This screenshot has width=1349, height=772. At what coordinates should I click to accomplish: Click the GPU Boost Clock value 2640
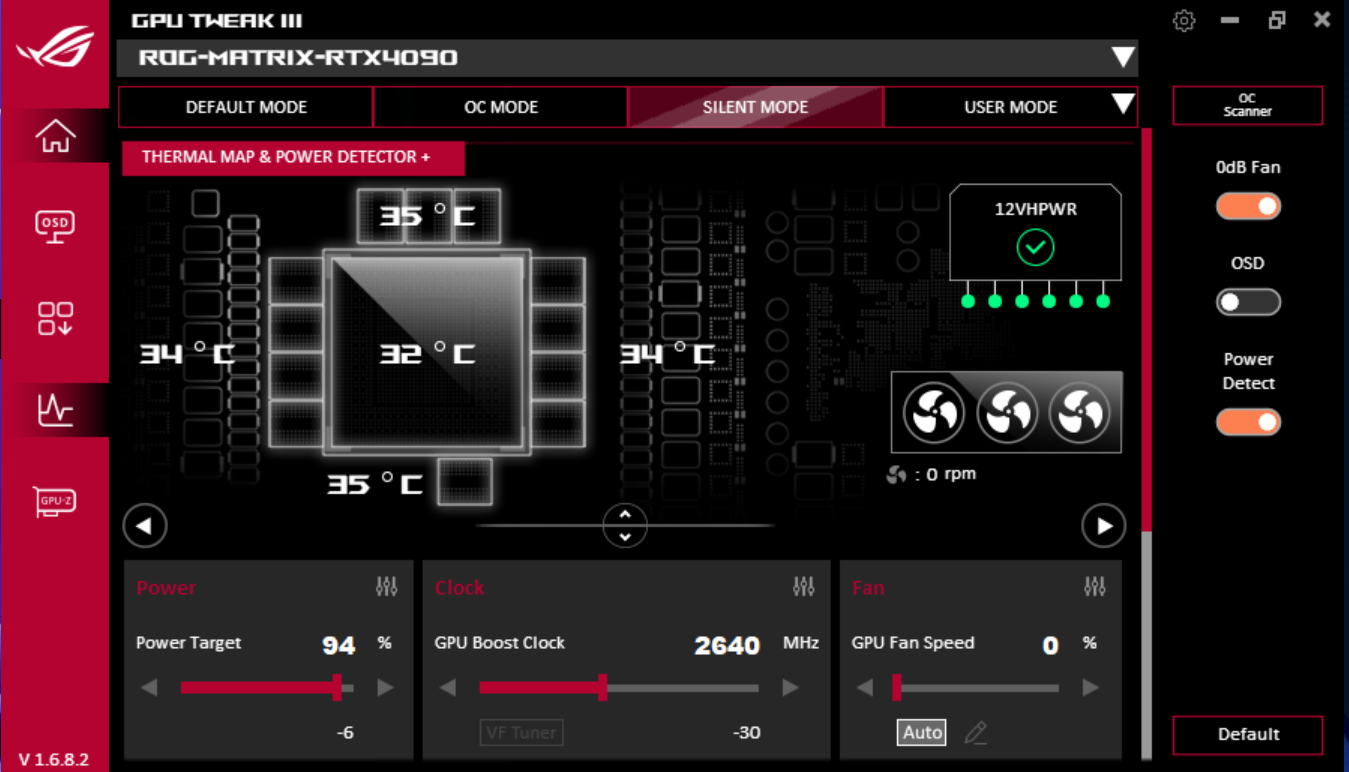[727, 646]
